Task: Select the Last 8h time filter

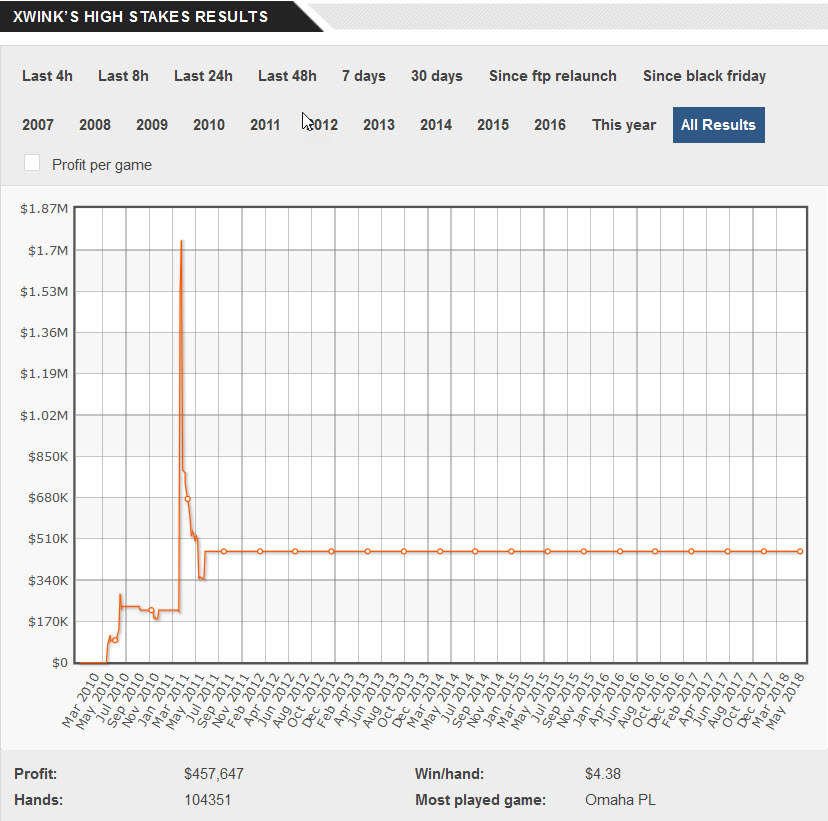Action: pos(123,76)
